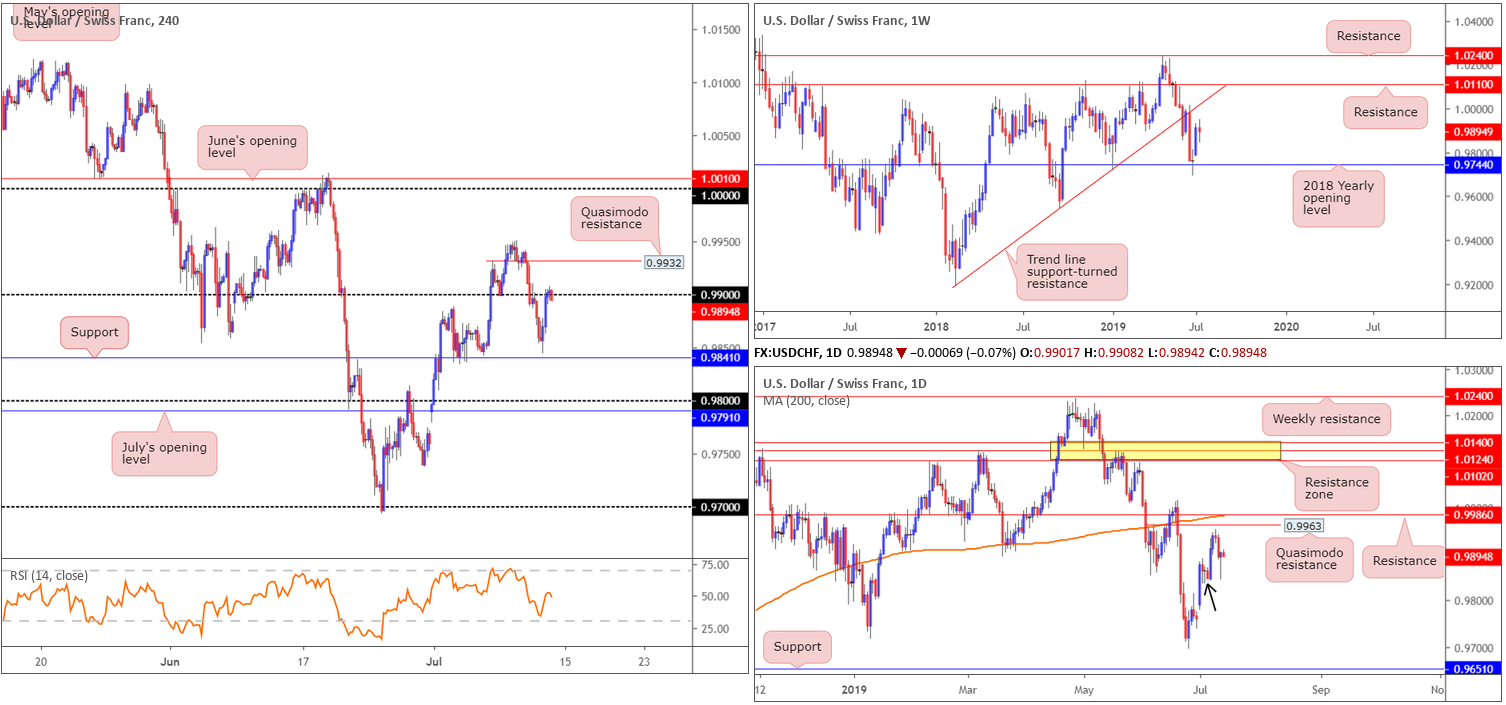Select the weekly chart title 'U.S. Dollar / Swiss Franc, 1W'
This screenshot has height=705, width=1506.
[846, 19]
